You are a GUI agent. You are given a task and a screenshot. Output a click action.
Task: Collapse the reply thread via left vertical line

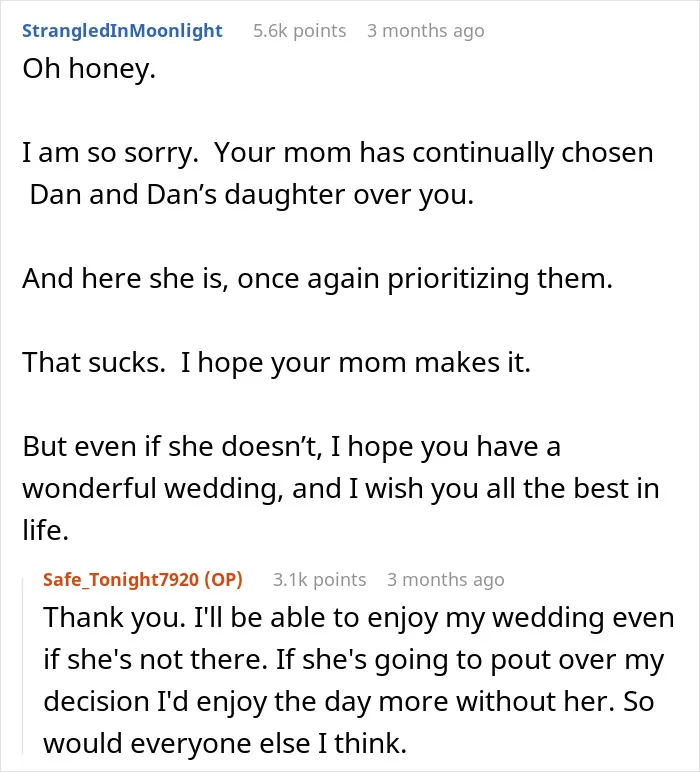click(x=23, y=666)
